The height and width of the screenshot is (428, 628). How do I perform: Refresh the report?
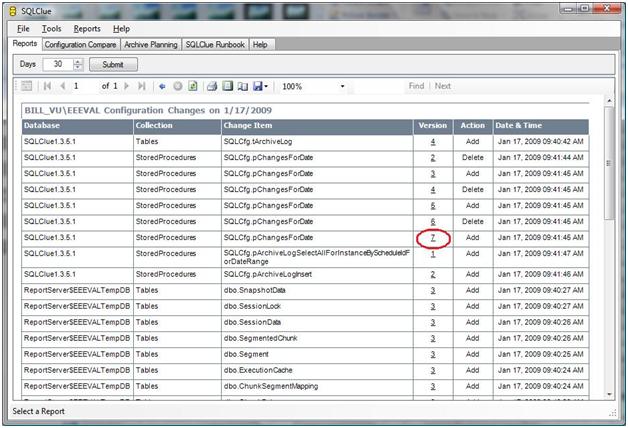[193, 86]
